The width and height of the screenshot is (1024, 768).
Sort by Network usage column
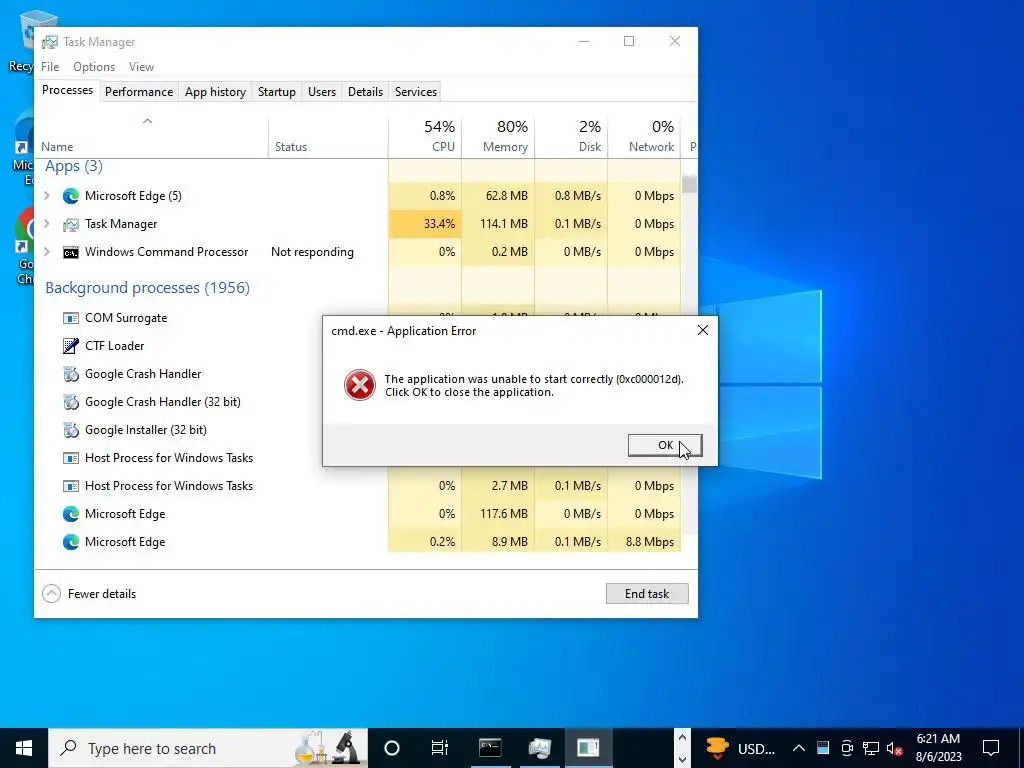645,136
